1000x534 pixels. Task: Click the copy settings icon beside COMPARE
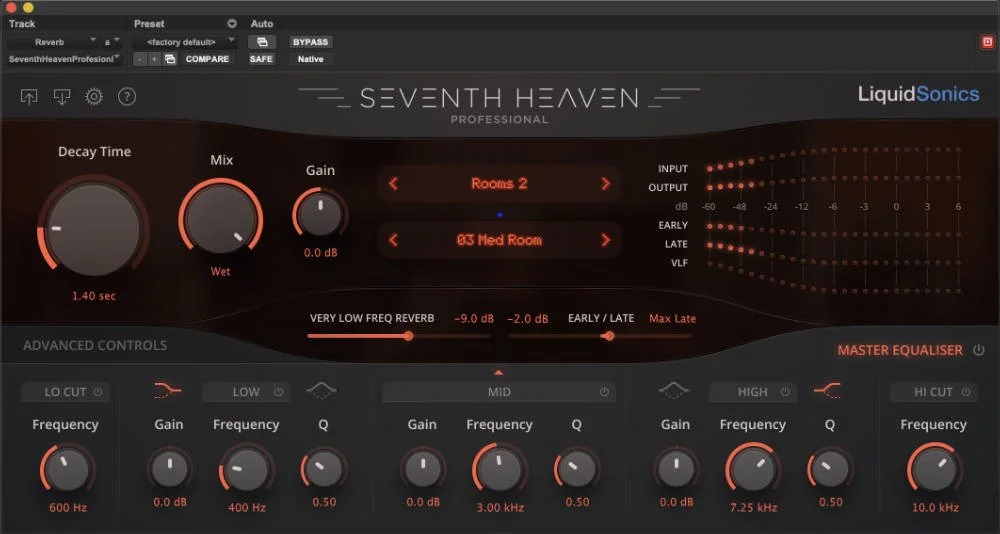click(x=170, y=59)
